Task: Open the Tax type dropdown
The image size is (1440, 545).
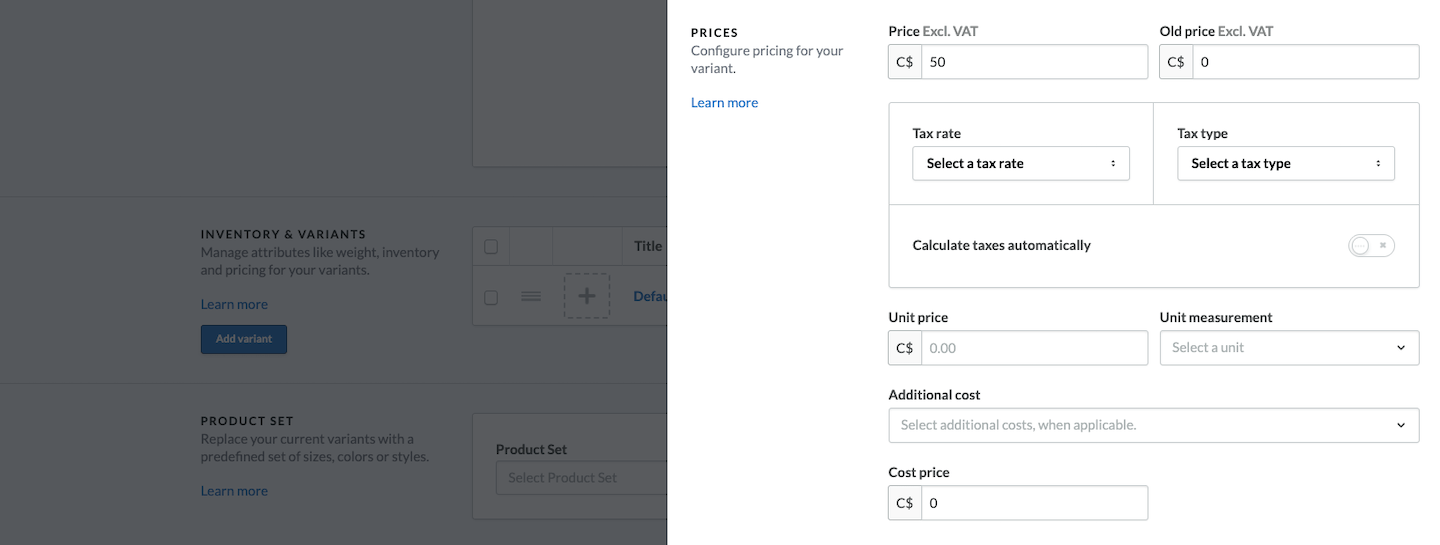Action: (x=1285, y=163)
